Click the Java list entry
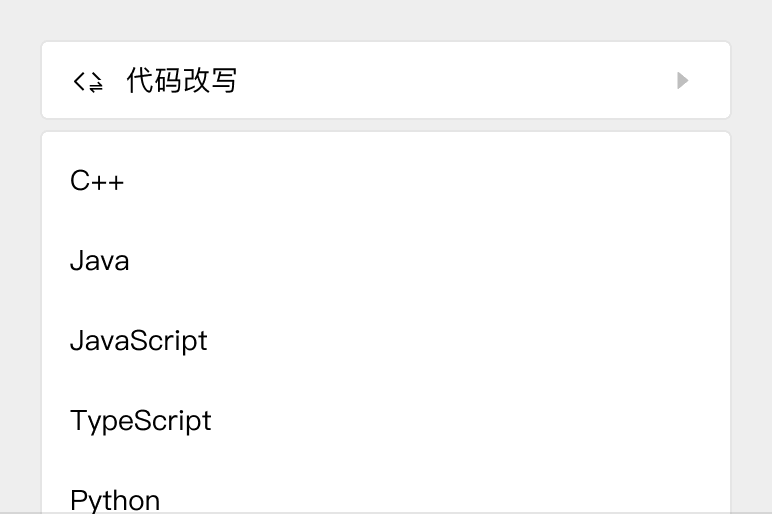The width and height of the screenshot is (772, 514). pos(100,261)
